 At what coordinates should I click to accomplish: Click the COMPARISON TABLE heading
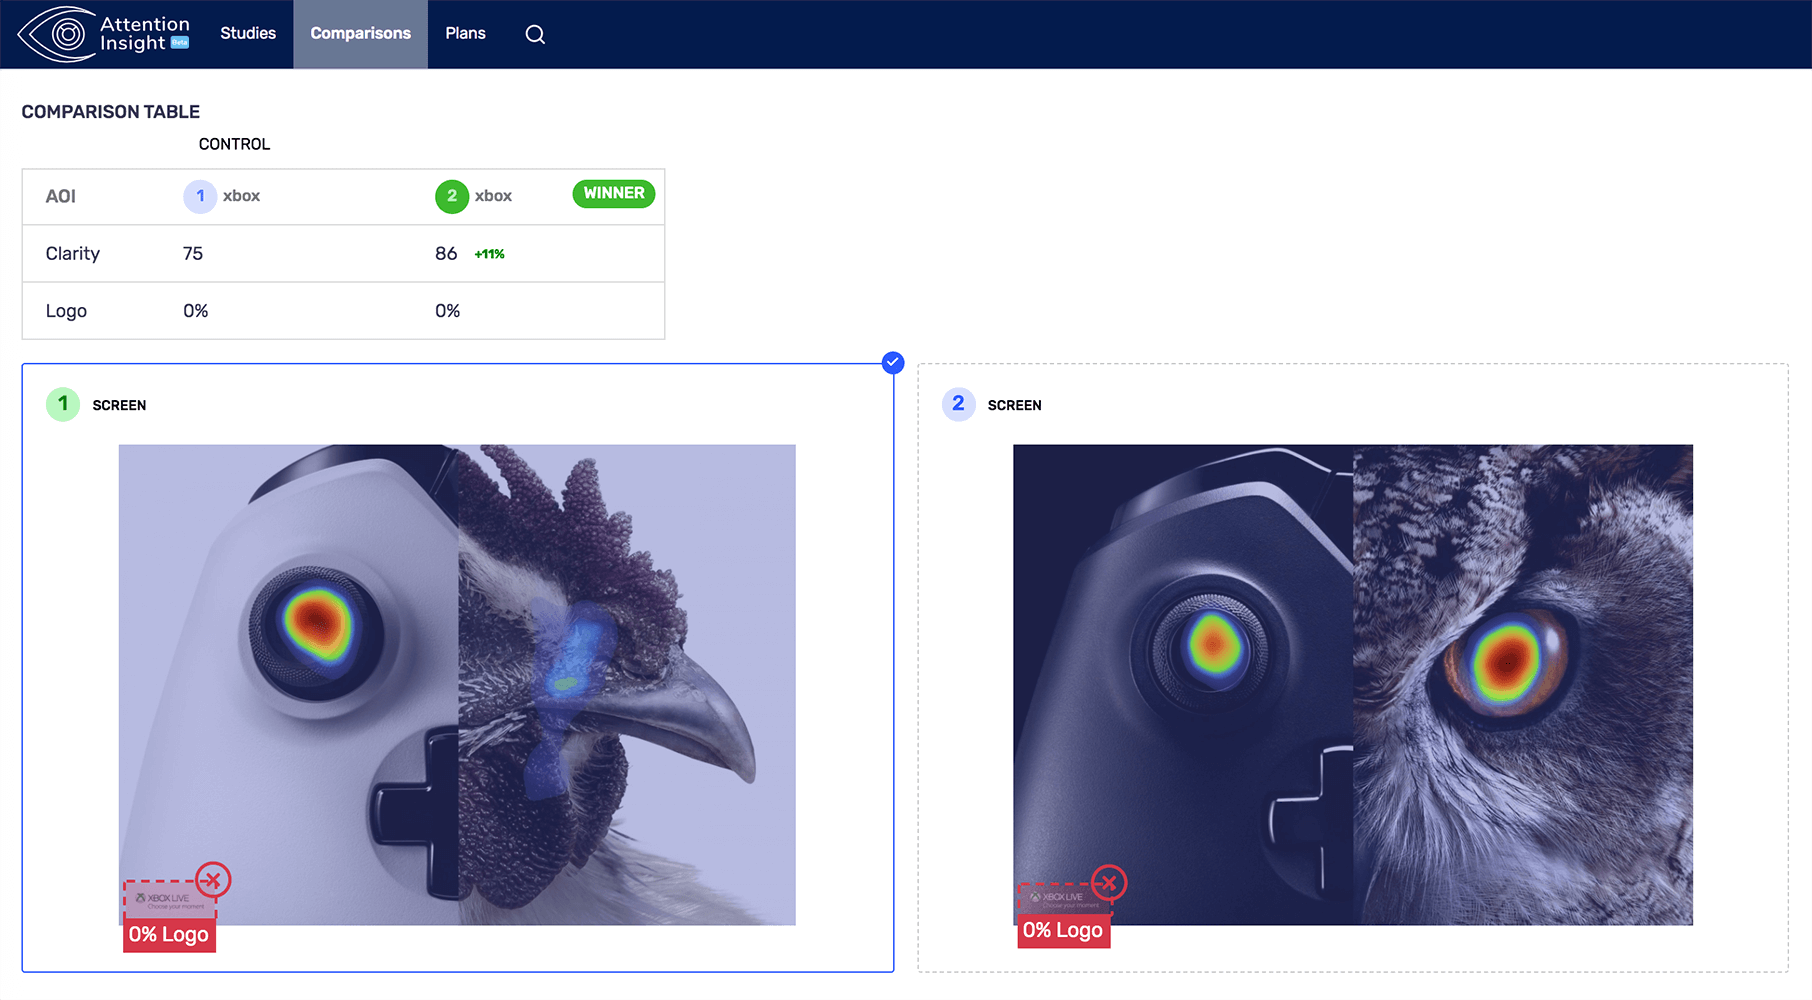(x=111, y=112)
